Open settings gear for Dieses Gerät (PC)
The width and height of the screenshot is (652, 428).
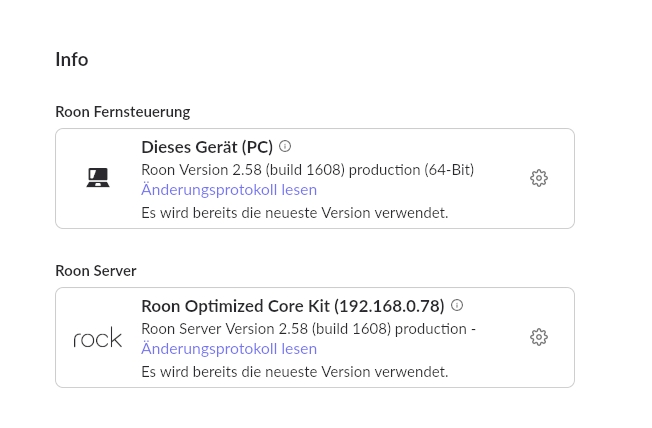(x=539, y=178)
